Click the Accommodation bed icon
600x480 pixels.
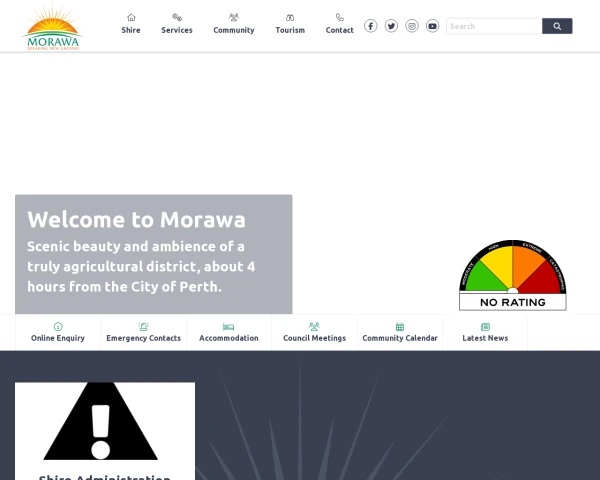tap(229, 327)
